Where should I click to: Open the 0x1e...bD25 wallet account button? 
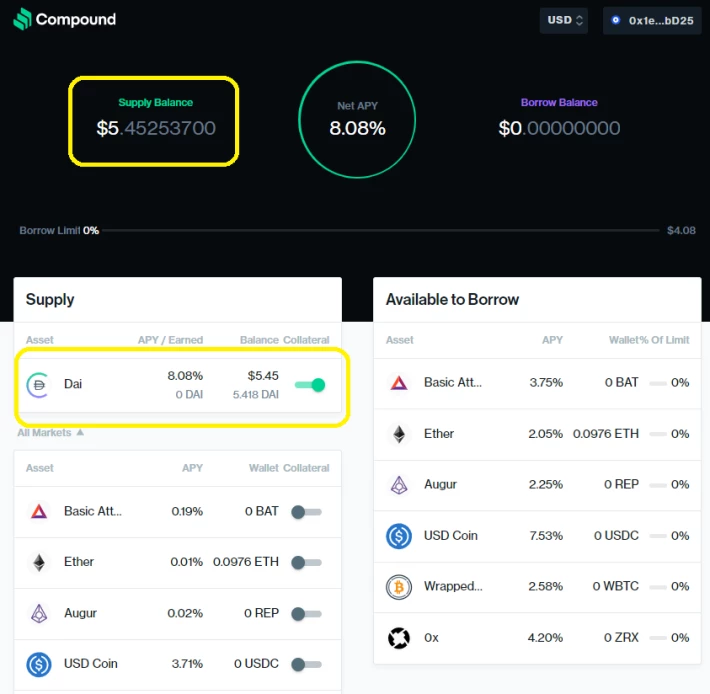tap(652, 20)
